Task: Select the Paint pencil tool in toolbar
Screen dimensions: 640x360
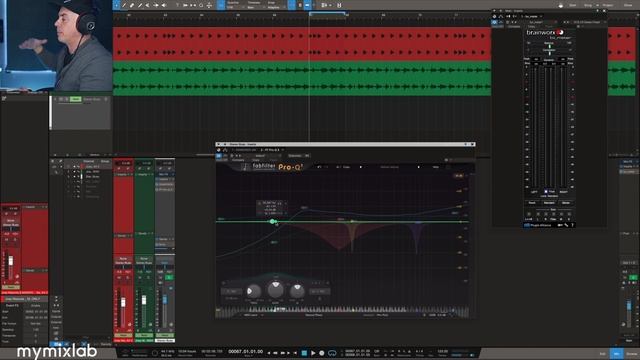Action: (140, 5)
